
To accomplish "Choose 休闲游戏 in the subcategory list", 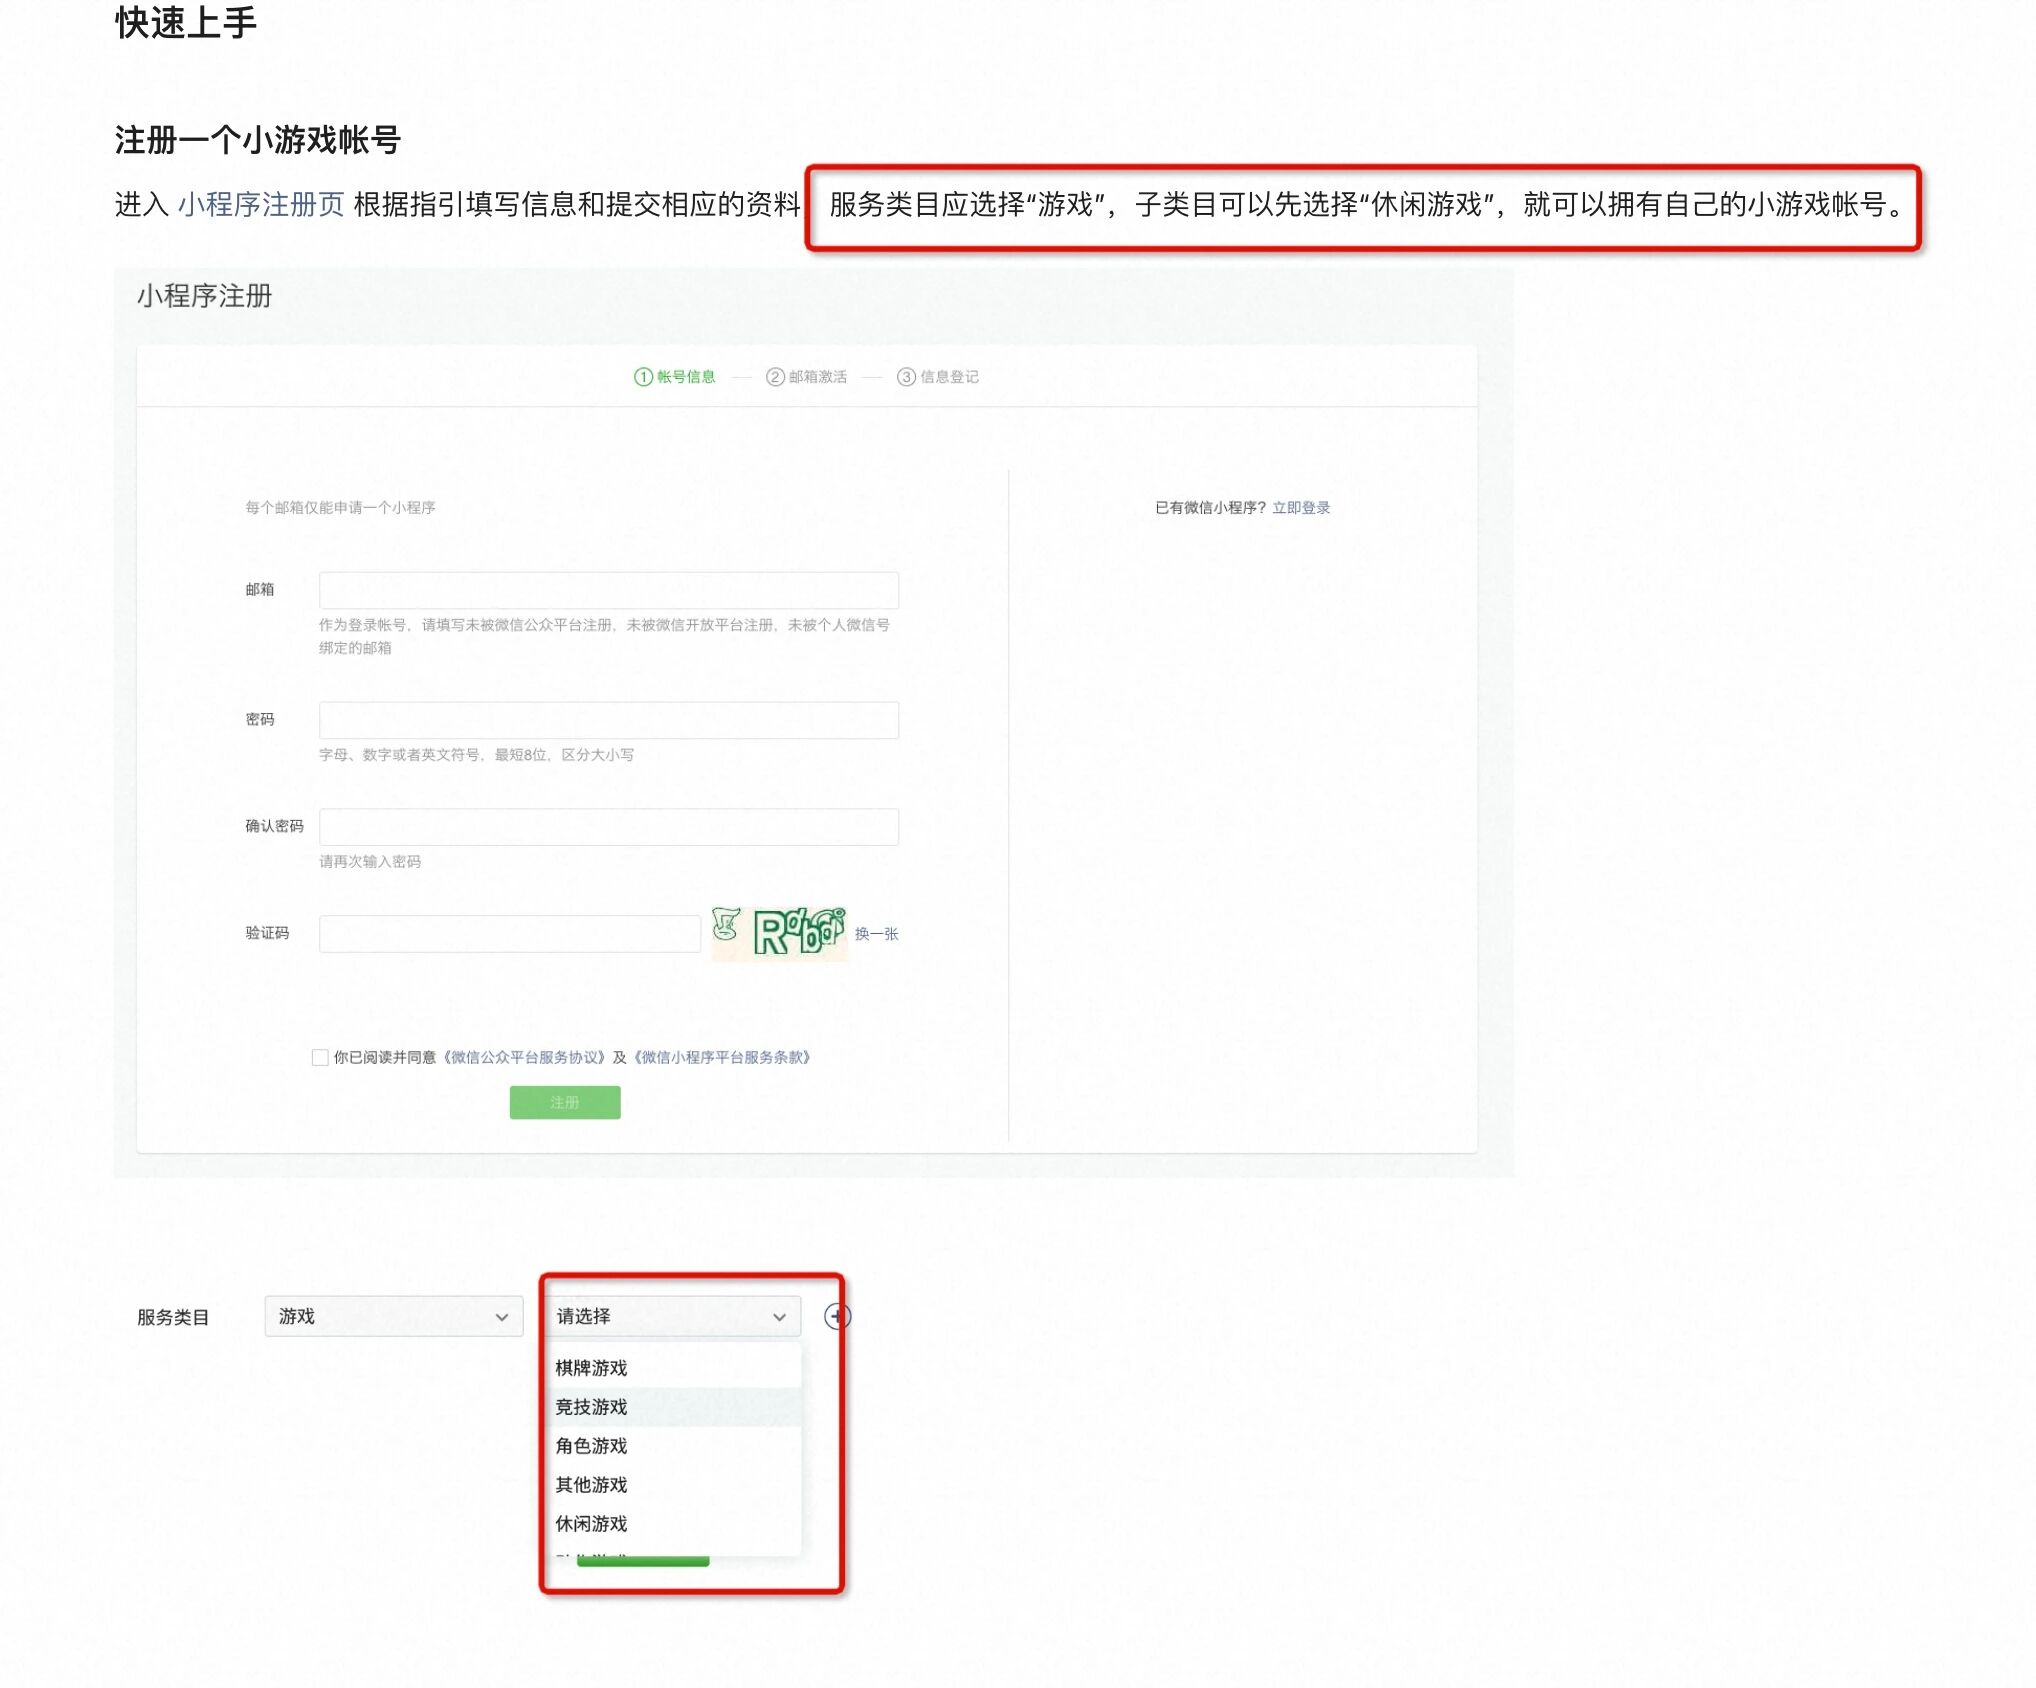I will (591, 1523).
